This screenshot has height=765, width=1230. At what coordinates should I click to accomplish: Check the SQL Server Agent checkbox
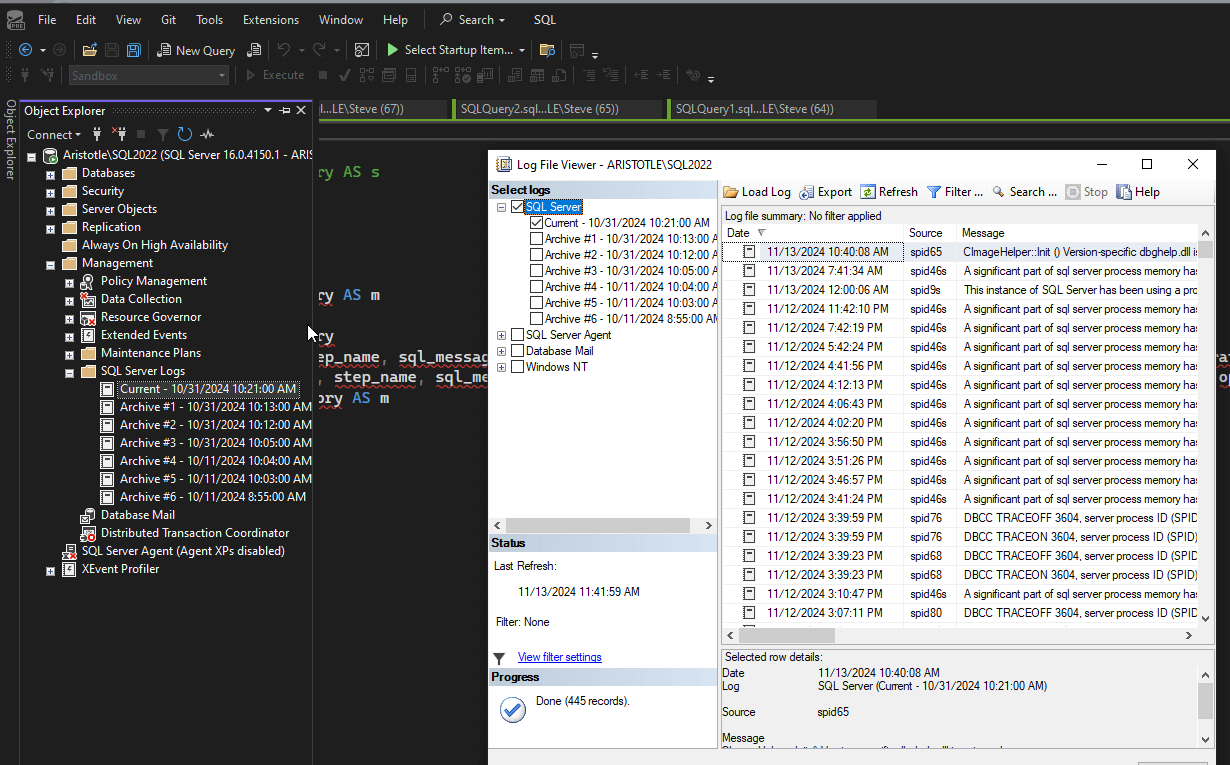click(x=517, y=335)
